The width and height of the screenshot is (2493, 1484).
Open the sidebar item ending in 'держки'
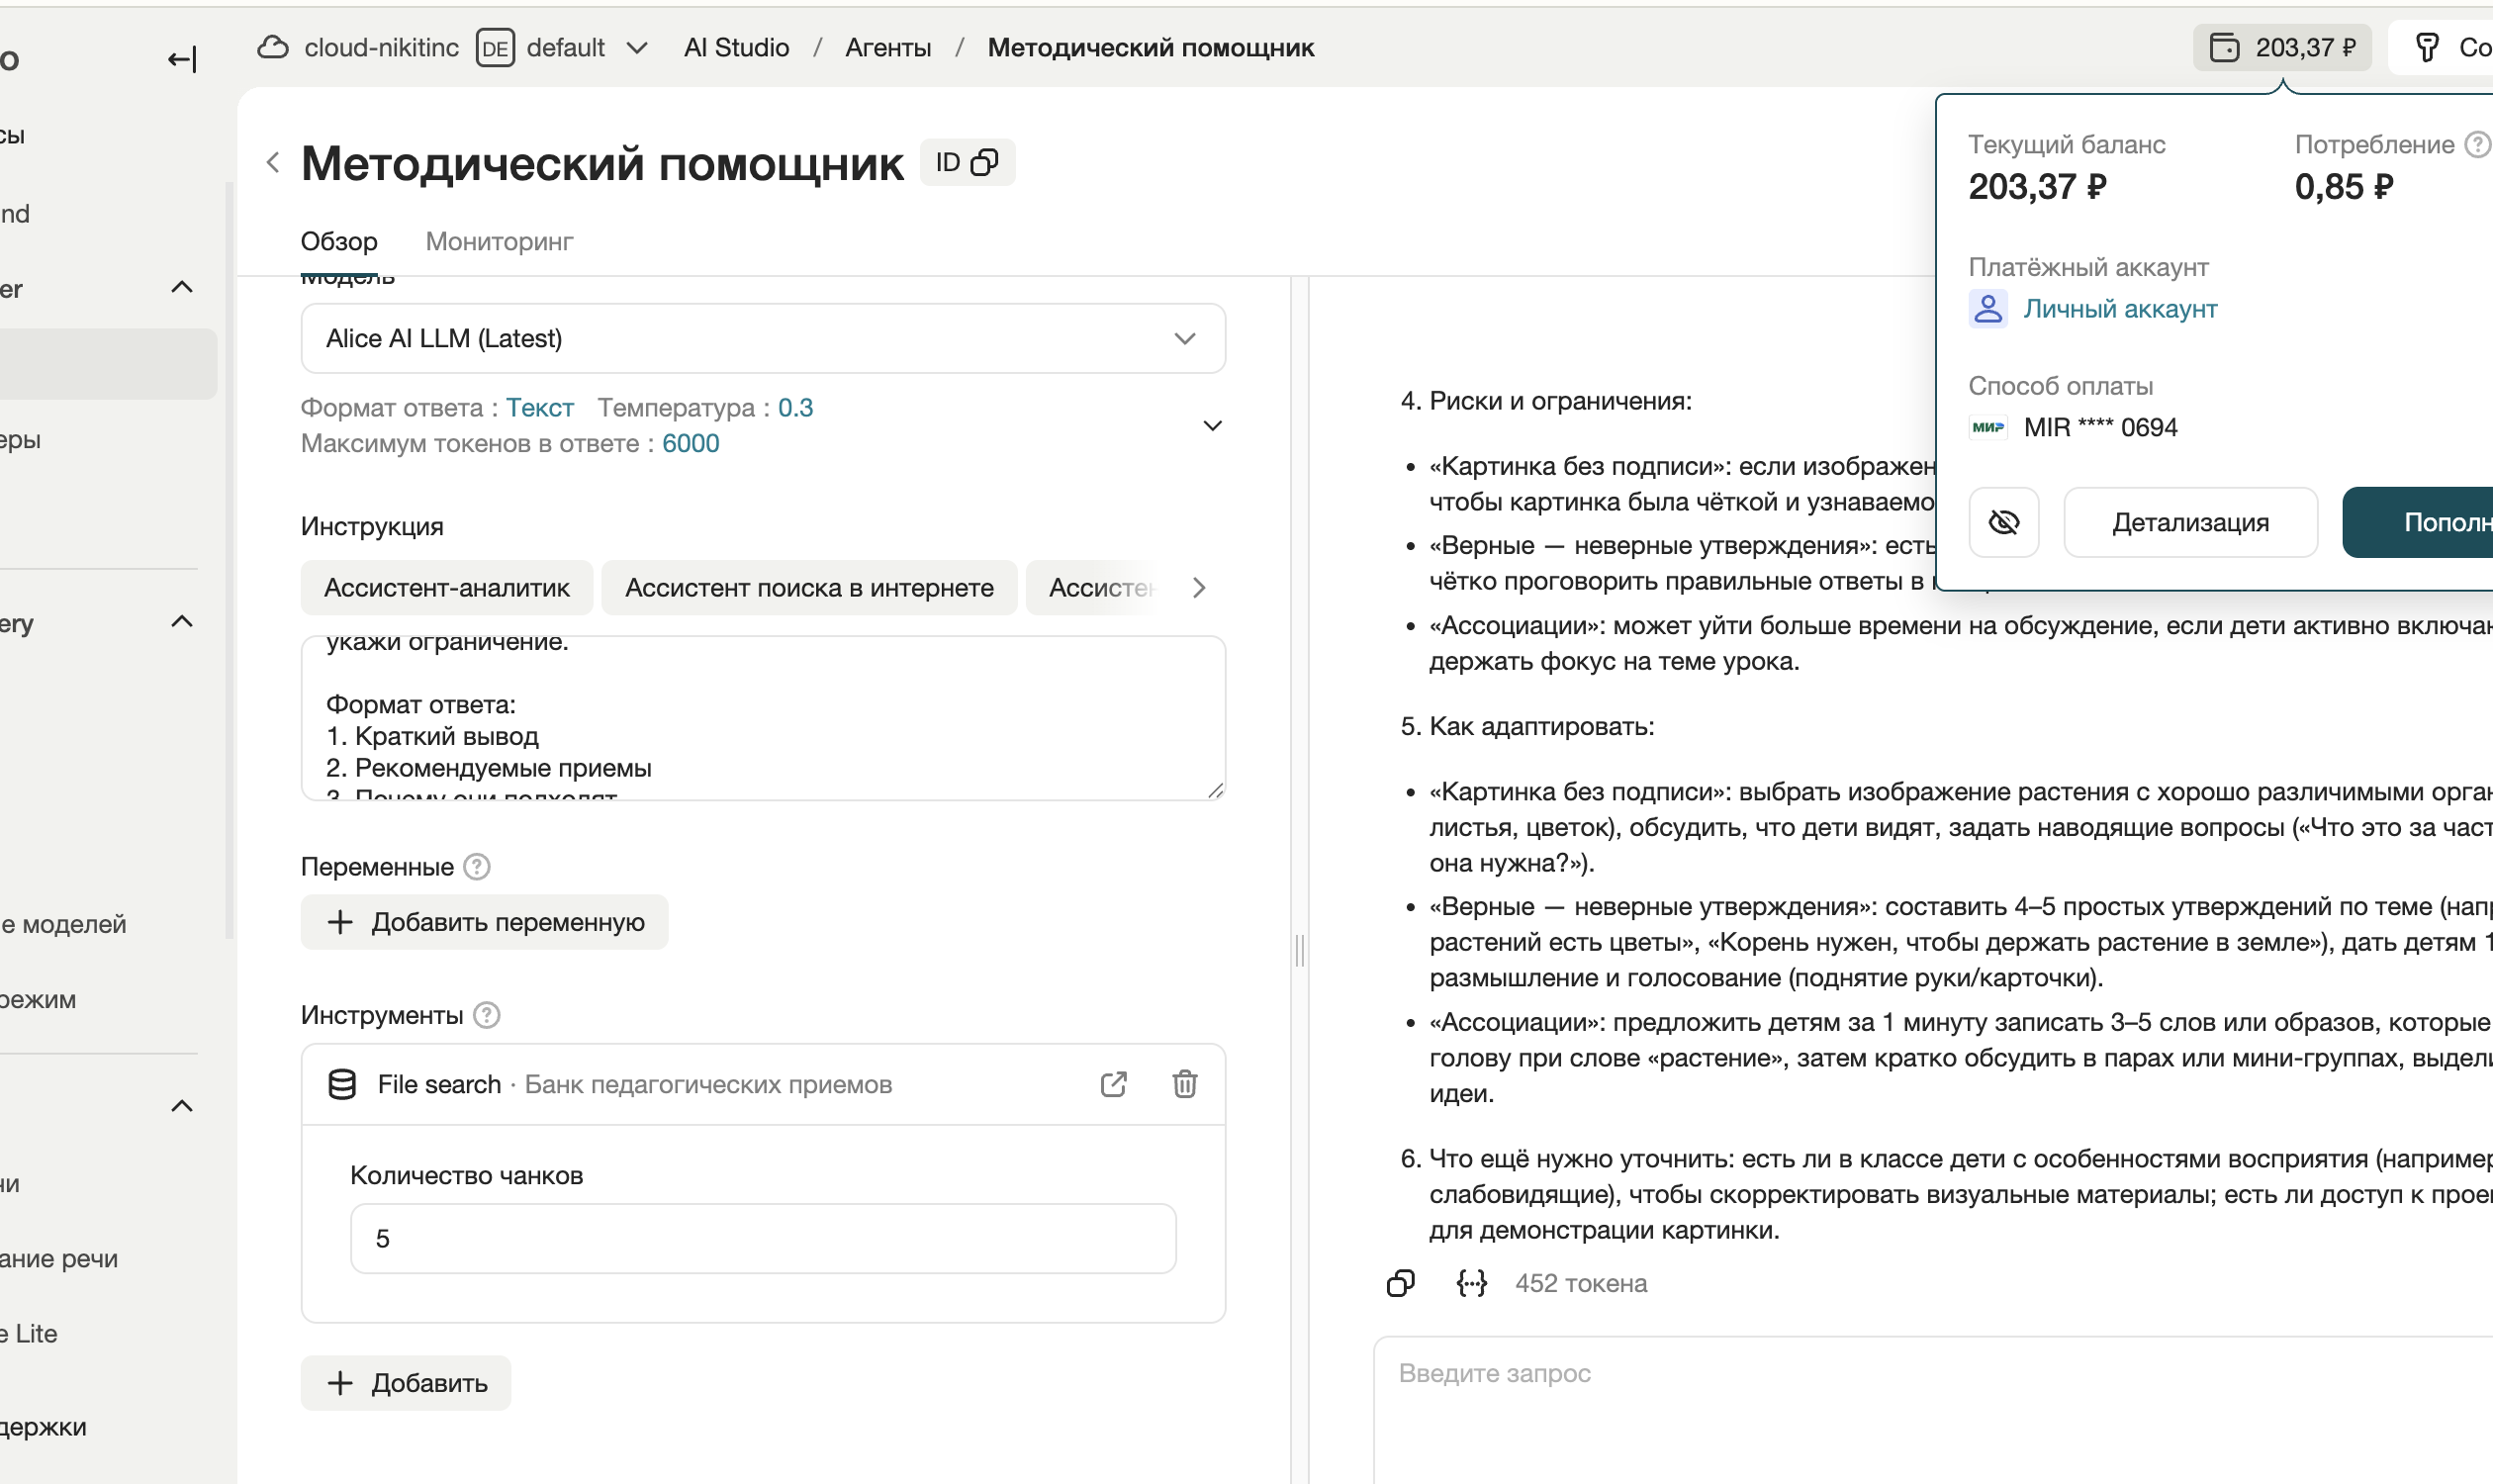tap(43, 1427)
